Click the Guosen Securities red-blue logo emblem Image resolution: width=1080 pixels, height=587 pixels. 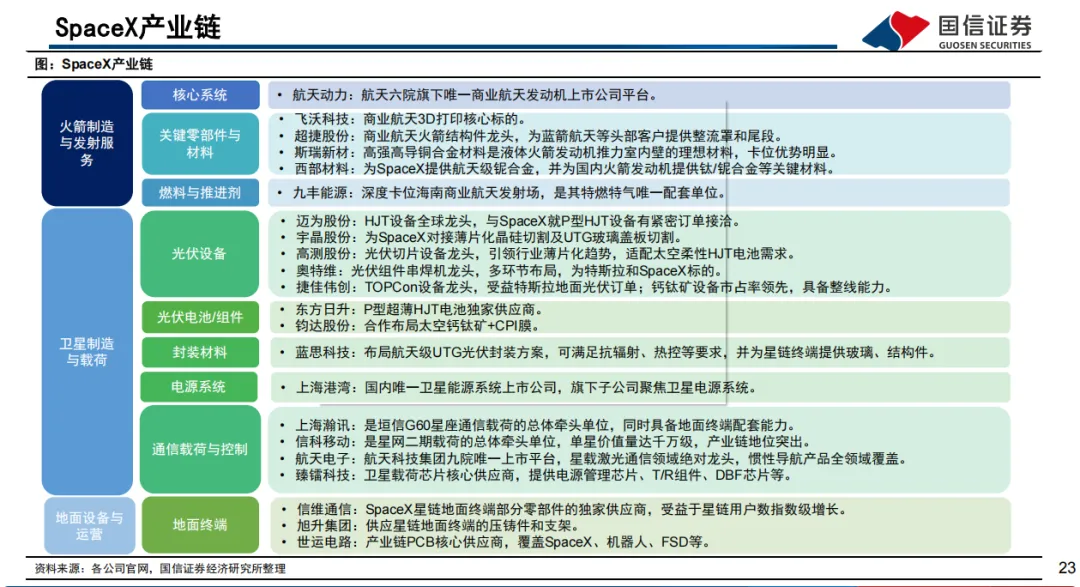(895, 30)
